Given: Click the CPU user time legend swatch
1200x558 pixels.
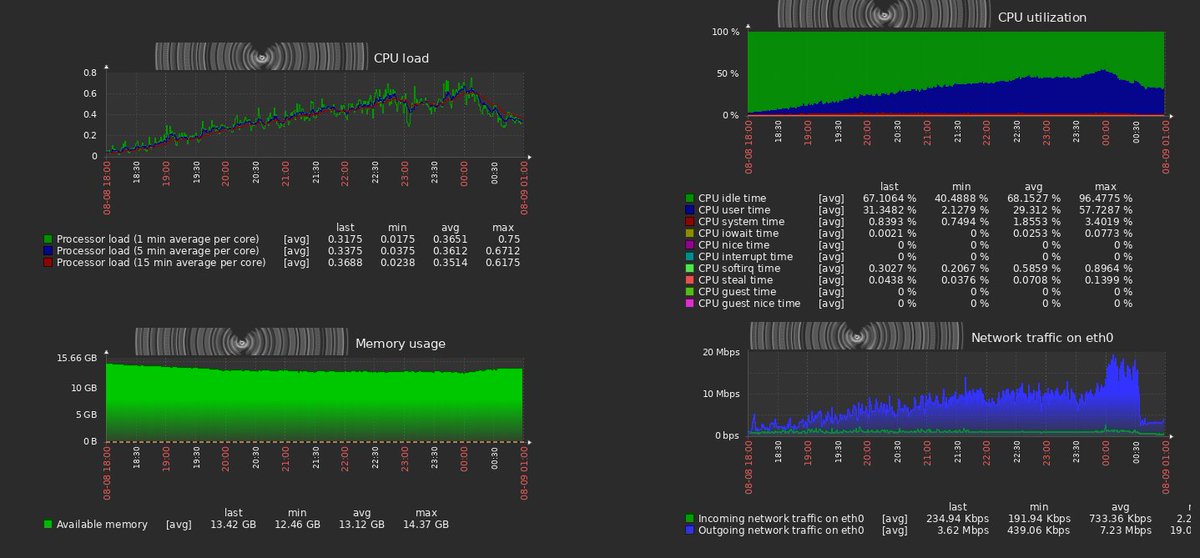Looking at the screenshot, I should click(x=689, y=210).
